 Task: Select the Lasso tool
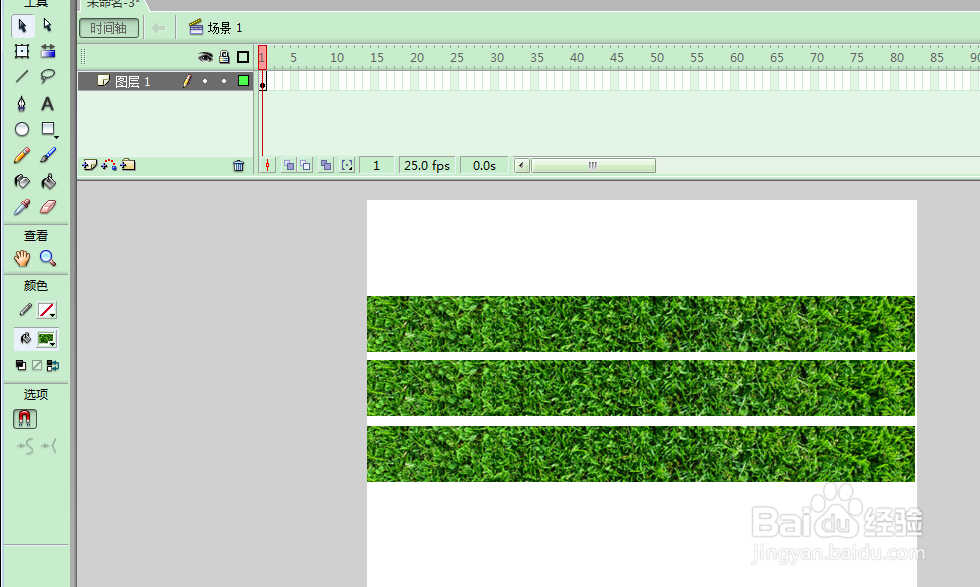click(48, 77)
